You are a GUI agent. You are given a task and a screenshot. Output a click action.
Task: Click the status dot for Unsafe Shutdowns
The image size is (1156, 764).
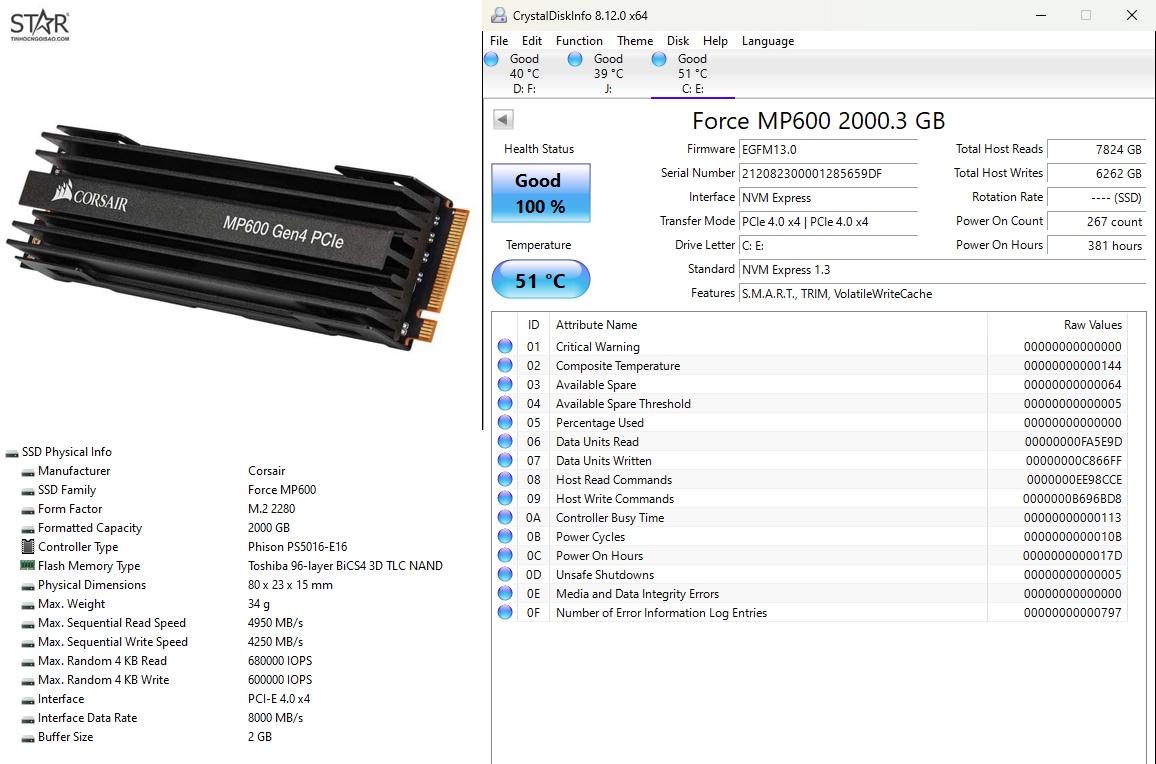click(x=505, y=574)
